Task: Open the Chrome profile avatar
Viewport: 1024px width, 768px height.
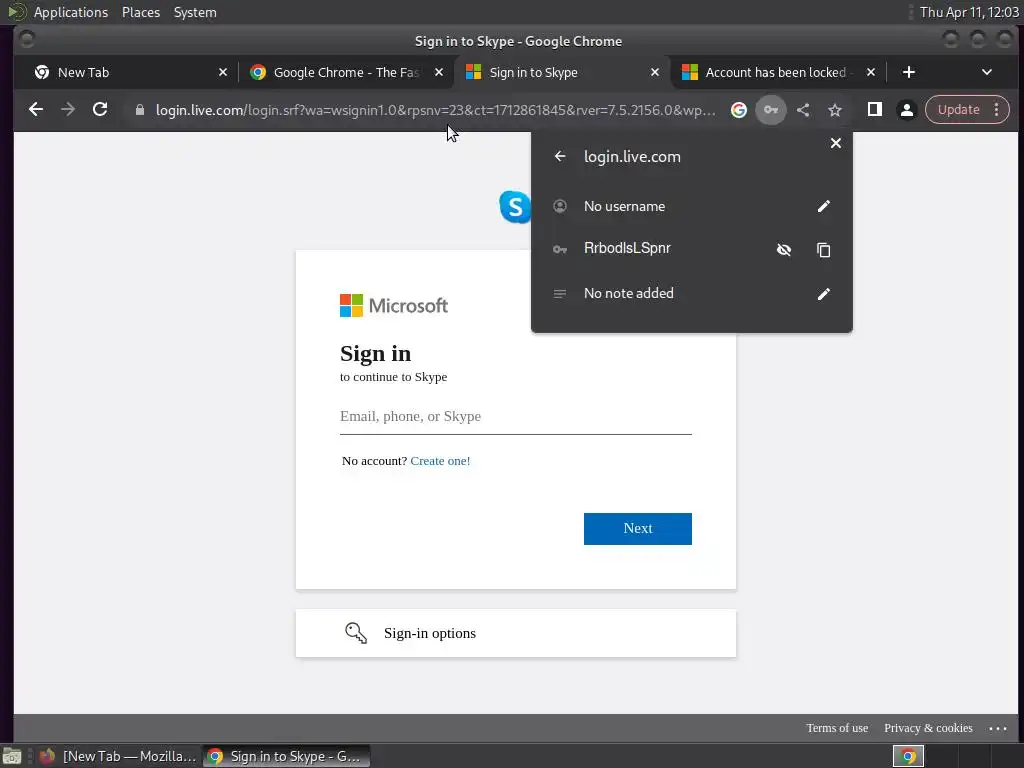Action: click(906, 110)
